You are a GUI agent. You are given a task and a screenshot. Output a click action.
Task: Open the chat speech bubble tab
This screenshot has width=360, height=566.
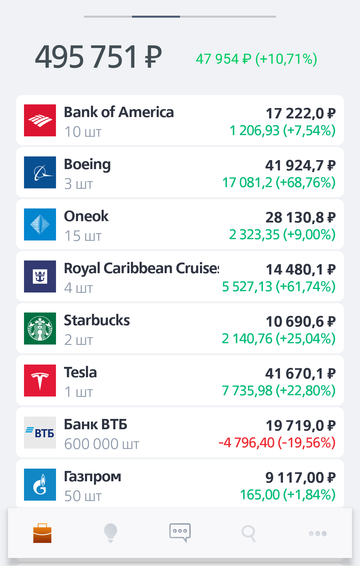[180, 533]
